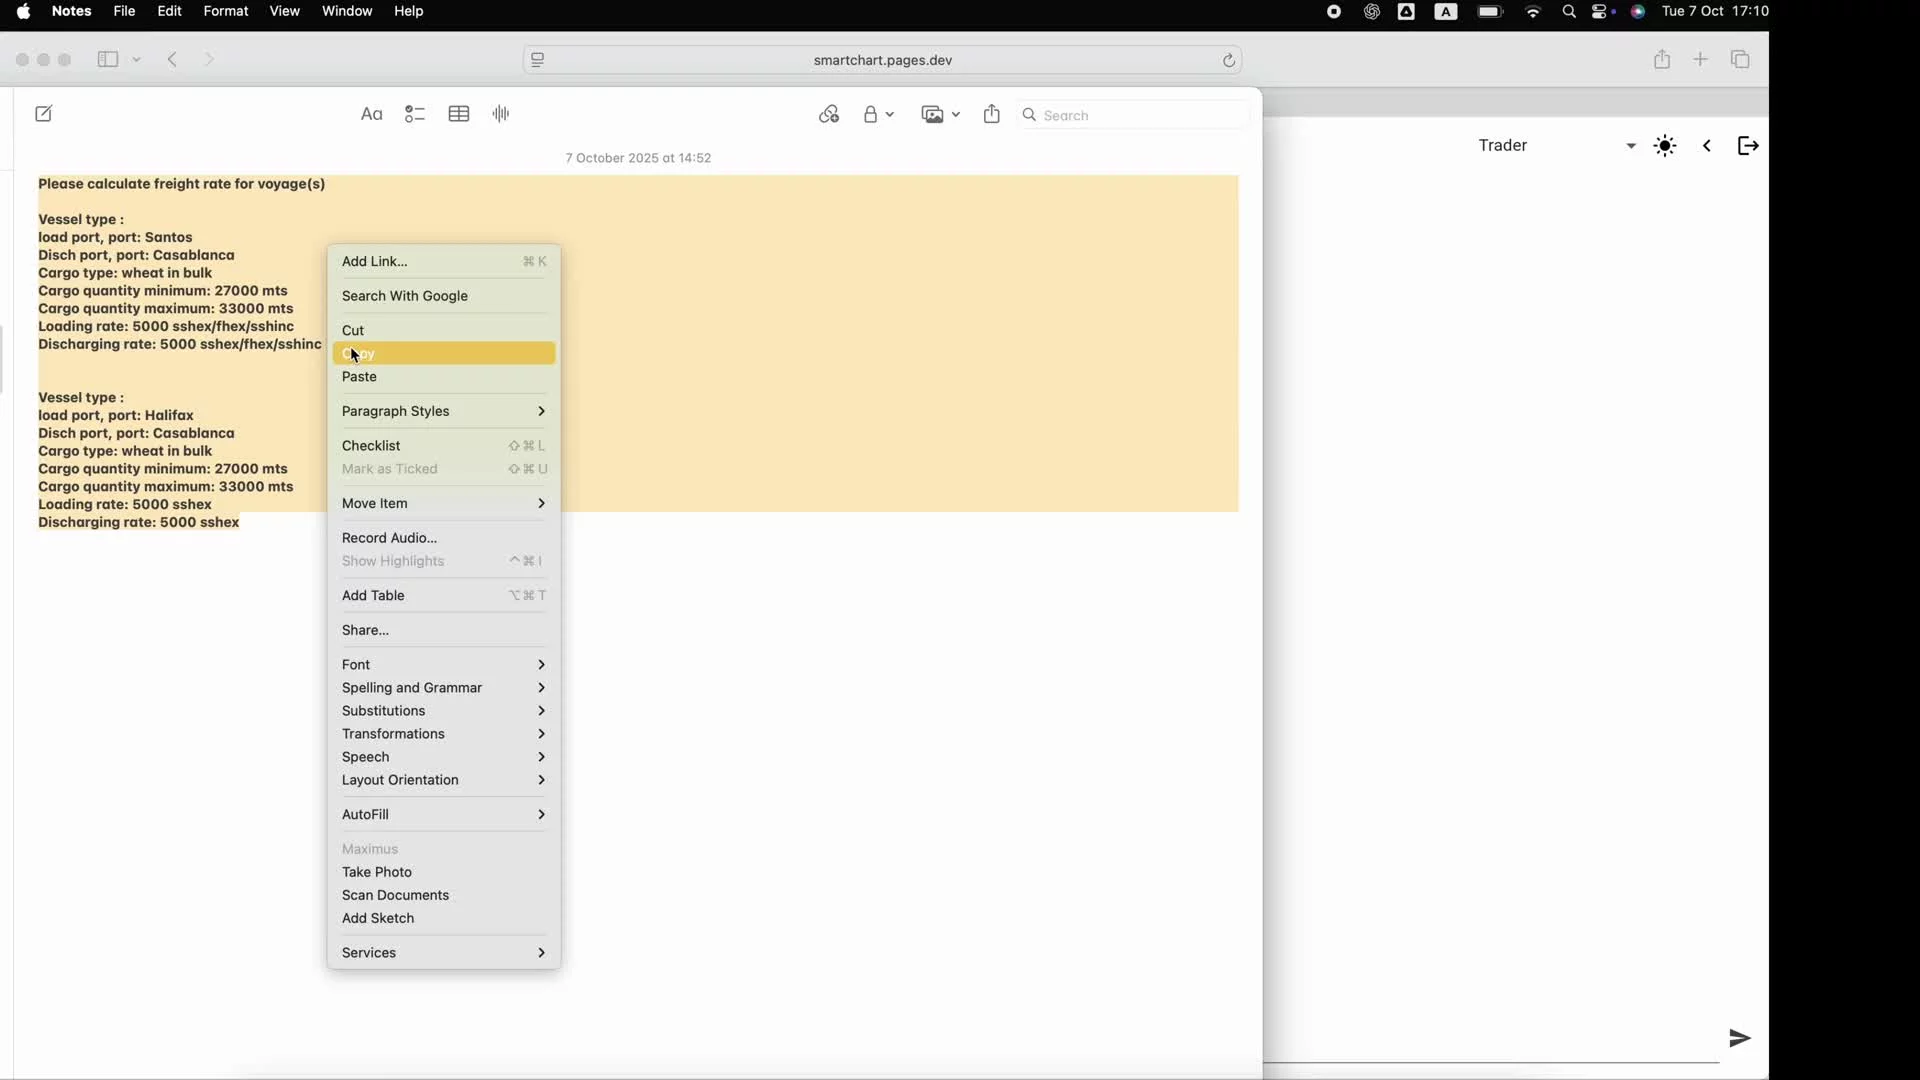Open the lock note dropdown
The height and width of the screenshot is (1080, 1920).
pos(878,114)
